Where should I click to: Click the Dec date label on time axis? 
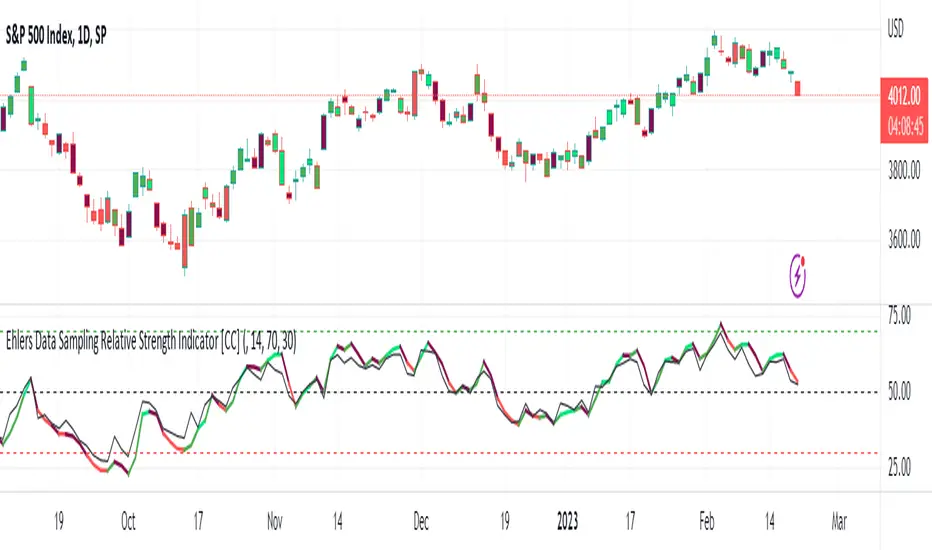(420, 521)
